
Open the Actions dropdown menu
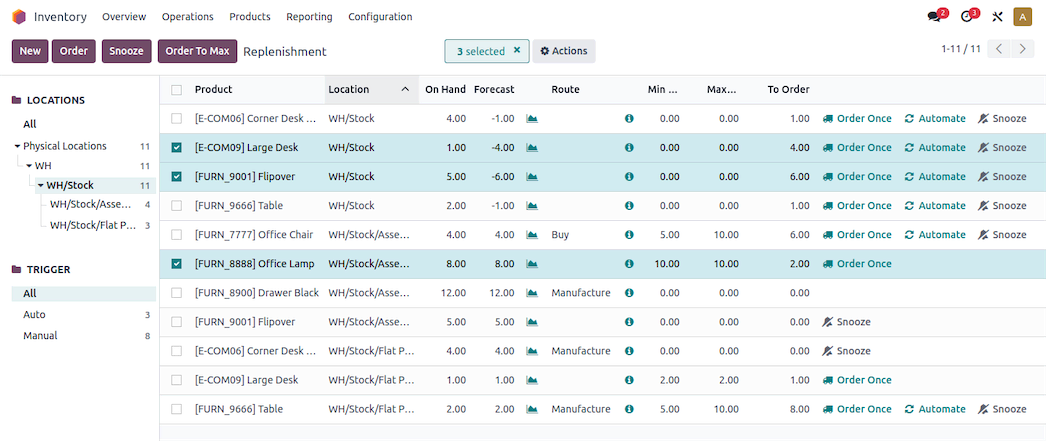(x=563, y=51)
